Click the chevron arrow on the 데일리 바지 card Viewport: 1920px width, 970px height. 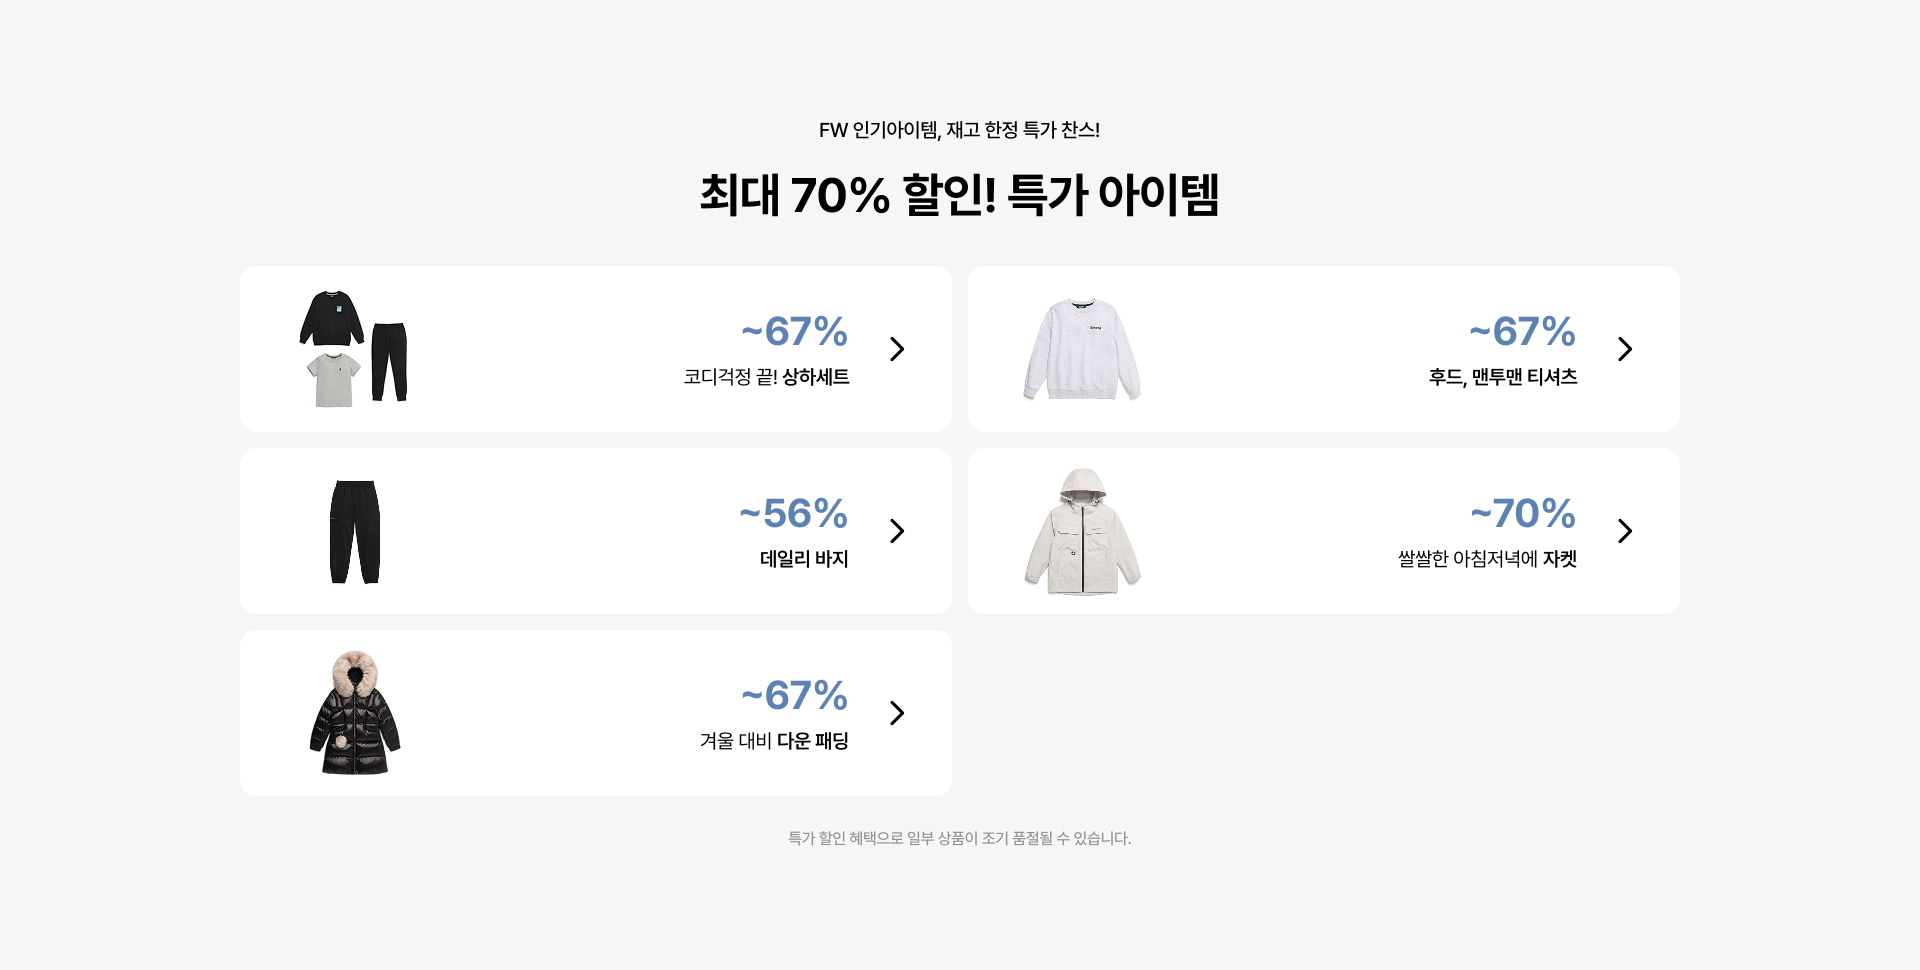[x=897, y=531]
